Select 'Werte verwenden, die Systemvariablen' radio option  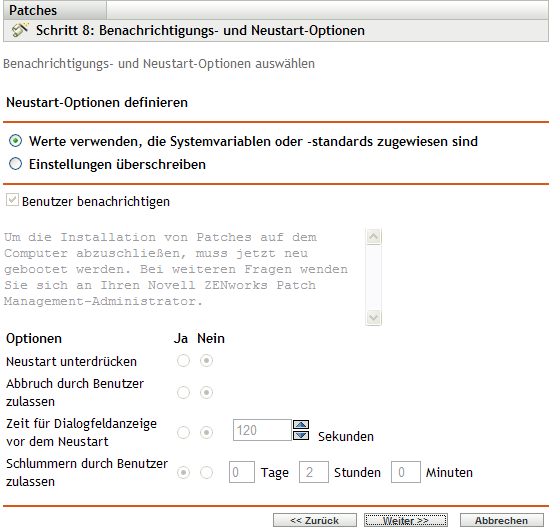[15, 141]
